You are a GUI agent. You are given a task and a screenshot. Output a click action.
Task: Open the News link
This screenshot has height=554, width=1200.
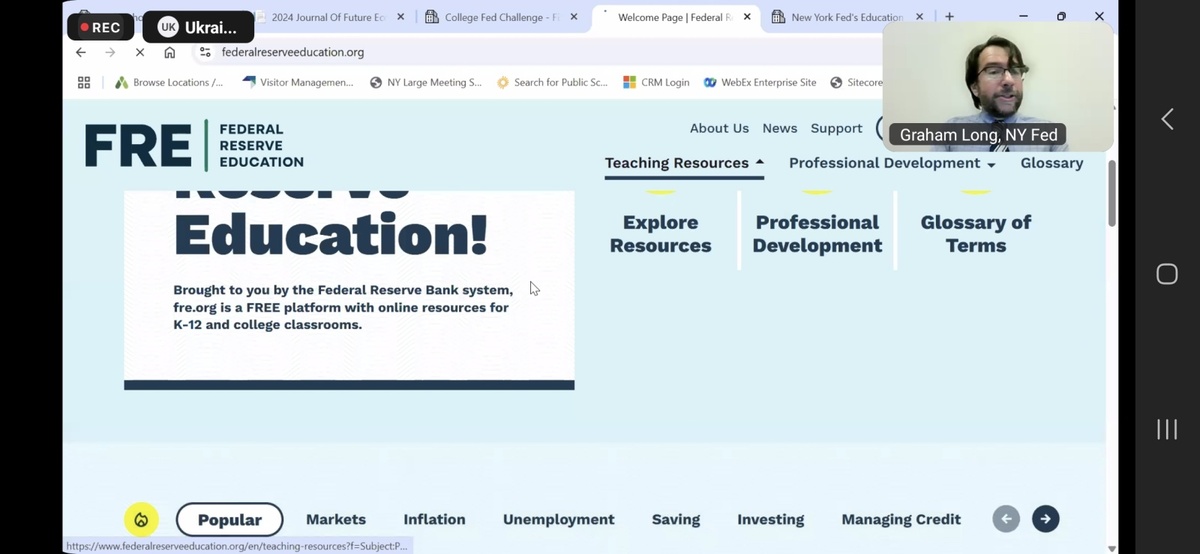pos(780,128)
